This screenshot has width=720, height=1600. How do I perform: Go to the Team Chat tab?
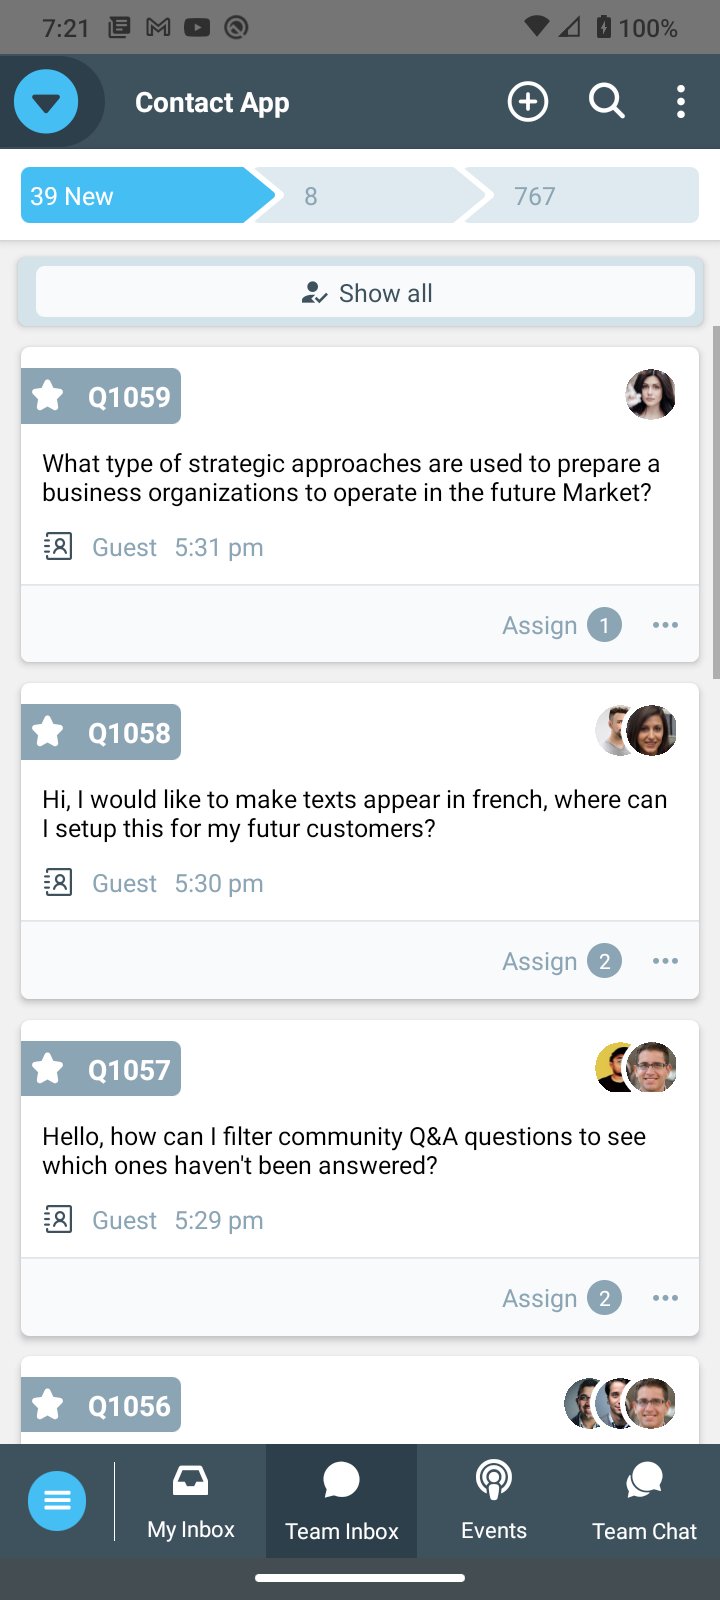644,1501
